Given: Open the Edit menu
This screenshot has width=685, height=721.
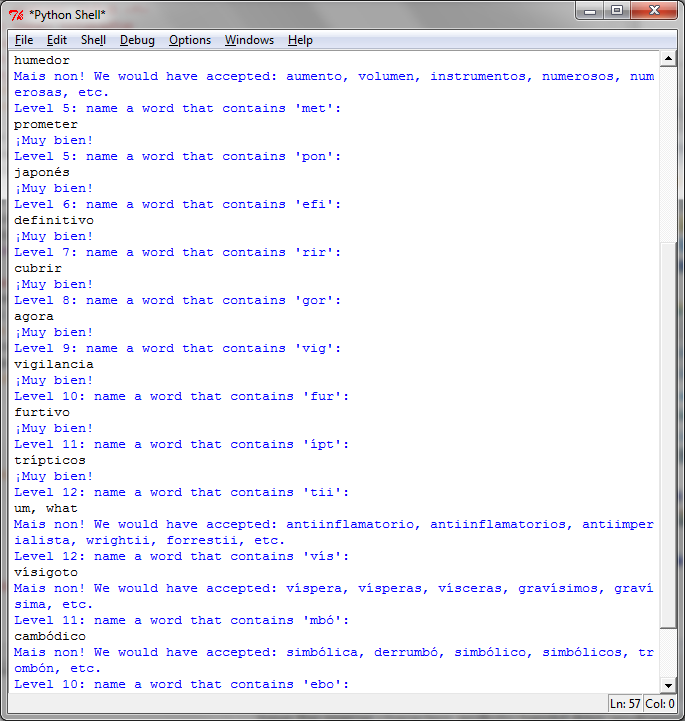Looking at the screenshot, I should (x=57, y=40).
